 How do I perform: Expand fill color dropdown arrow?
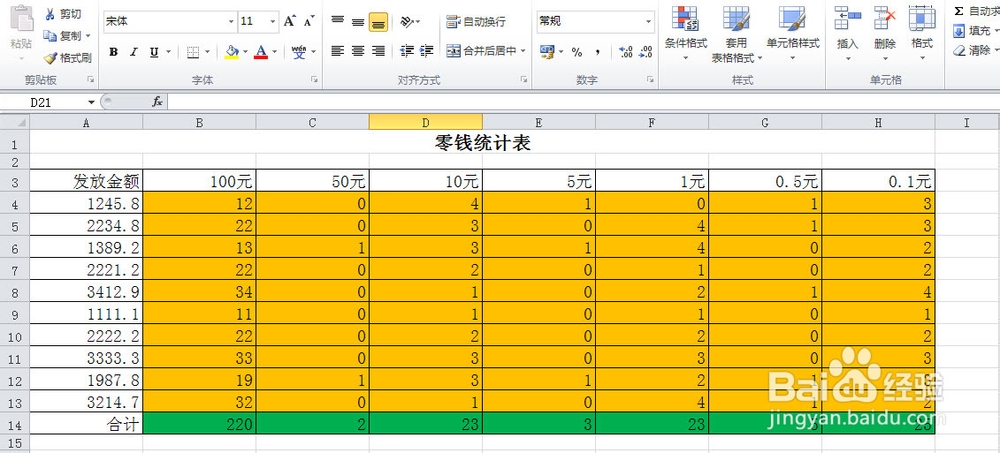(x=245, y=52)
